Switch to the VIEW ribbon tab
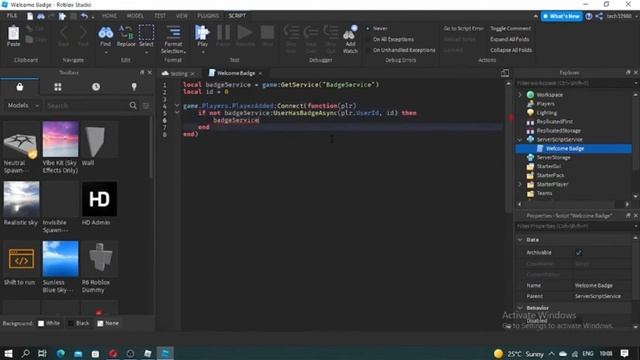 182,16
